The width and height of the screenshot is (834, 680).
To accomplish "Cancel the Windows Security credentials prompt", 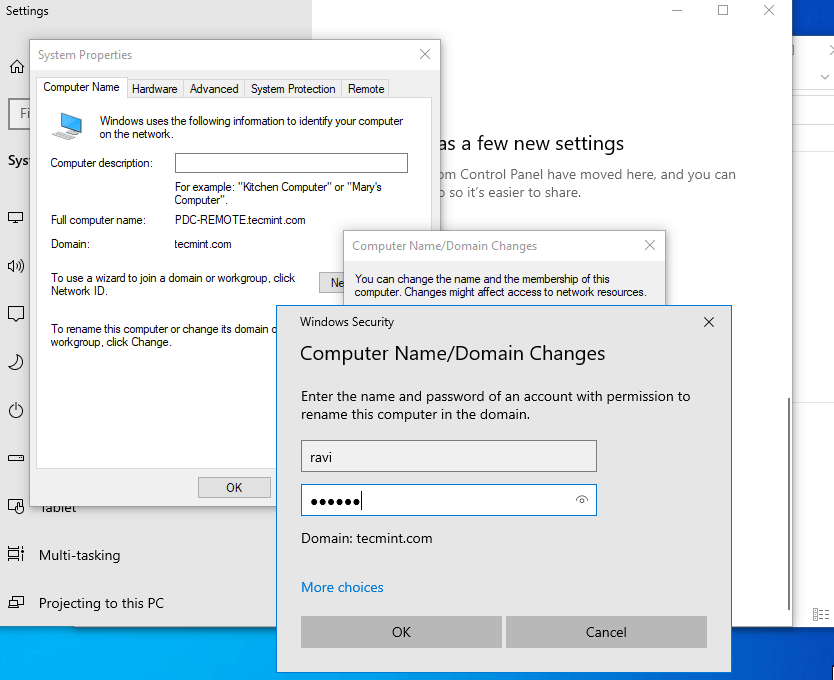I will [606, 632].
